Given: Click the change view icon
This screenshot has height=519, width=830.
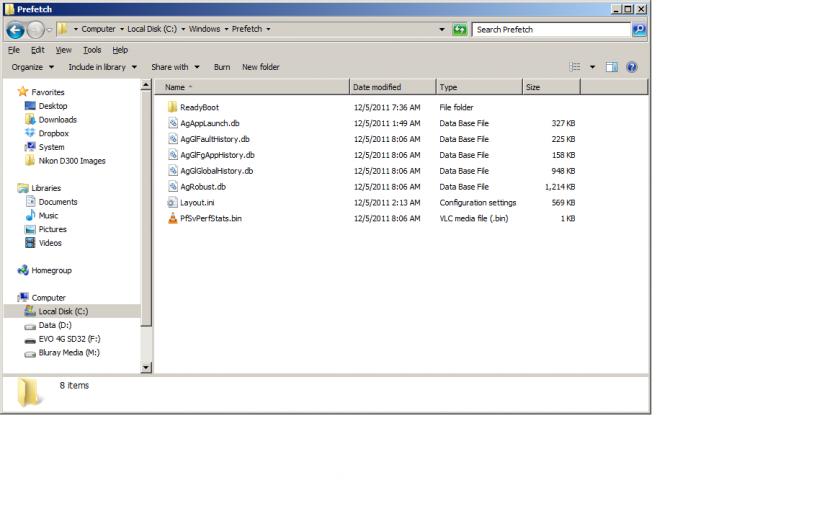Looking at the screenshot, I should coord(575,67).
